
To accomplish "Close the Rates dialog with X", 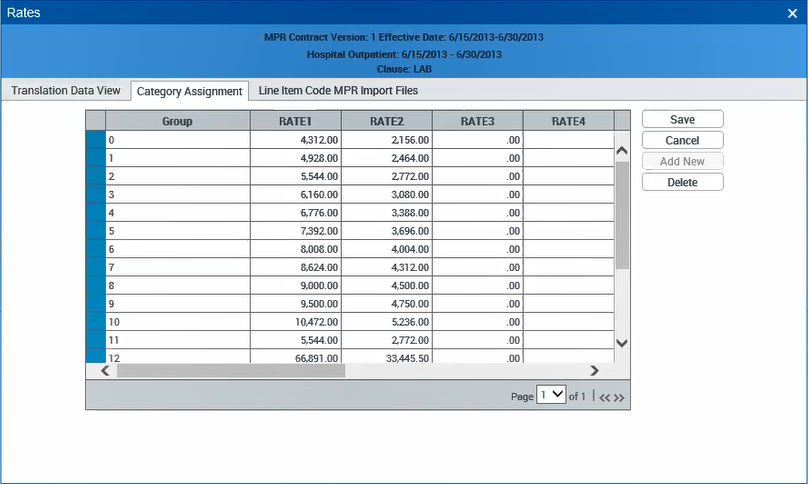I will pyautogui.click(x=792, y=13).
